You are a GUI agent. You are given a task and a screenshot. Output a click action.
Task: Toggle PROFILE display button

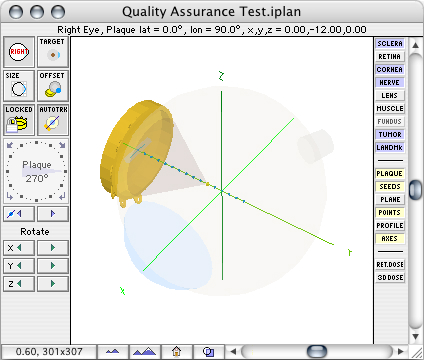point(390,226)
